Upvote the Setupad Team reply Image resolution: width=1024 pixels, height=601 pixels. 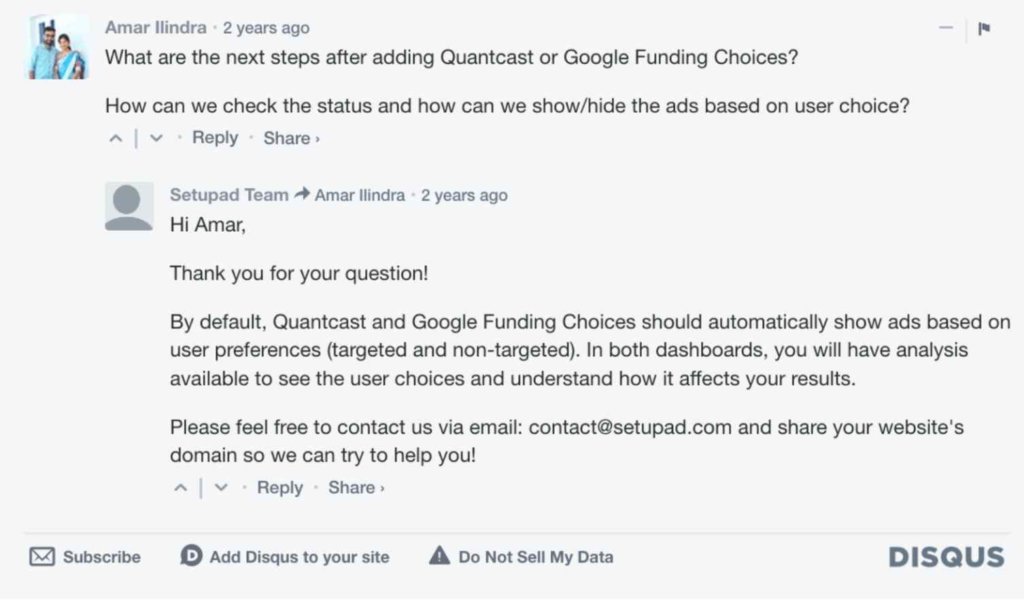(x=180, y=488)
